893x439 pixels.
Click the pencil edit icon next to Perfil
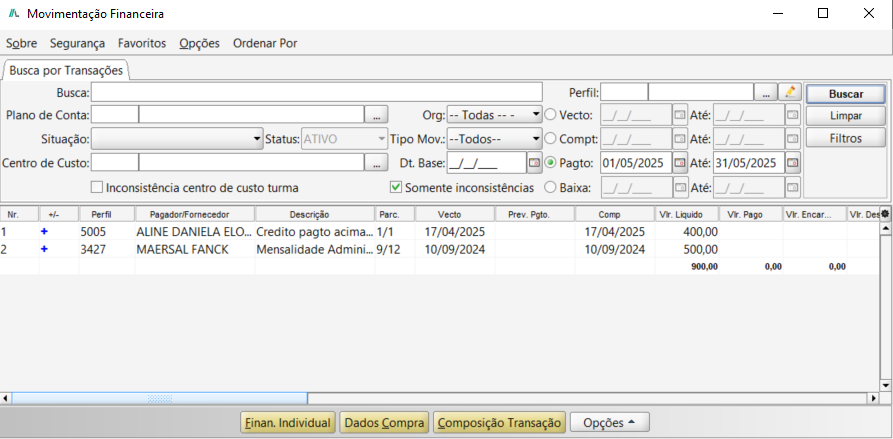click(x=790, y=92)
